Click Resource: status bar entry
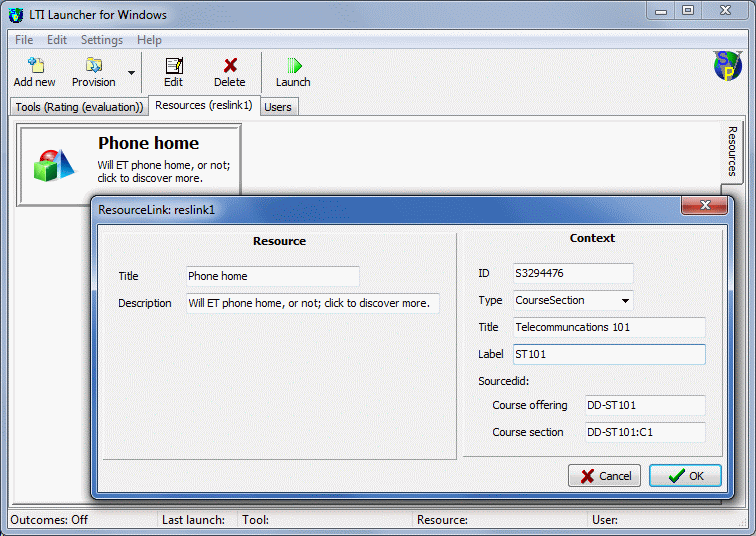 442,520
